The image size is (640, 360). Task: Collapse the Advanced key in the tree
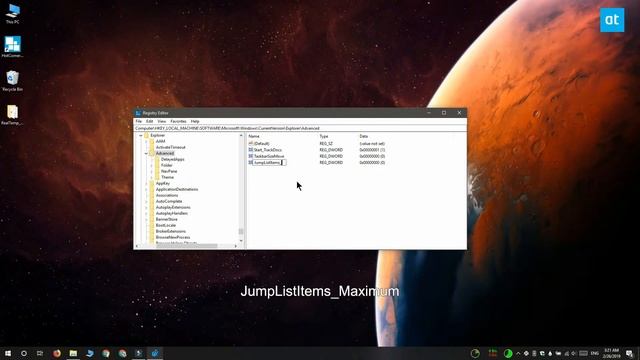146,153
